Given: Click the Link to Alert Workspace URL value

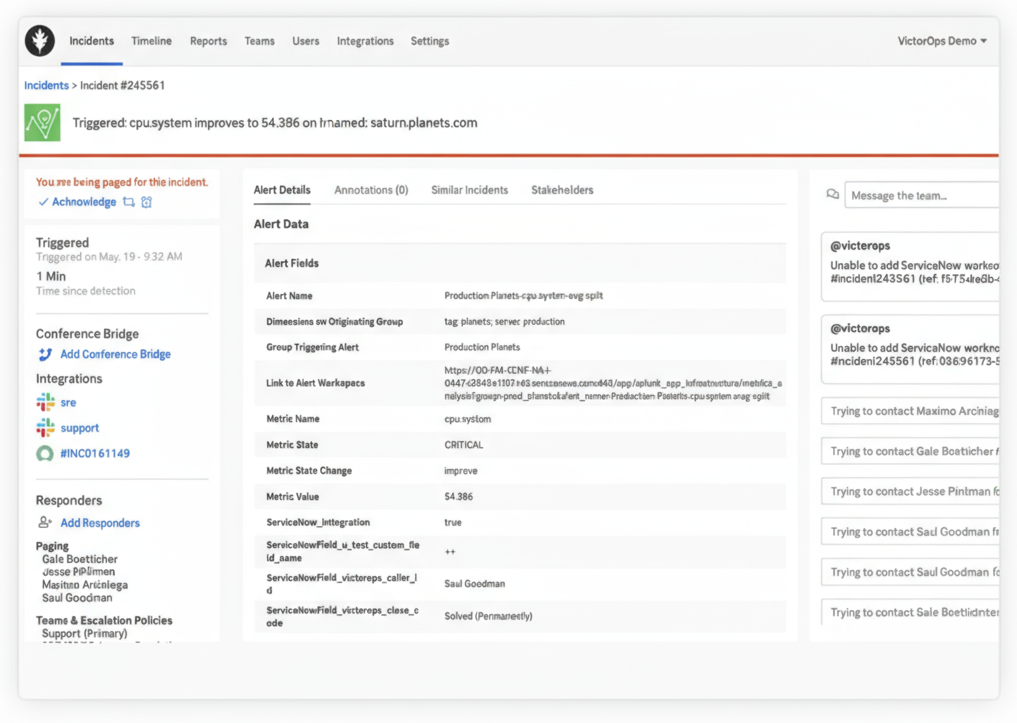Looking at the screenshot, I should tap(613, 383).
